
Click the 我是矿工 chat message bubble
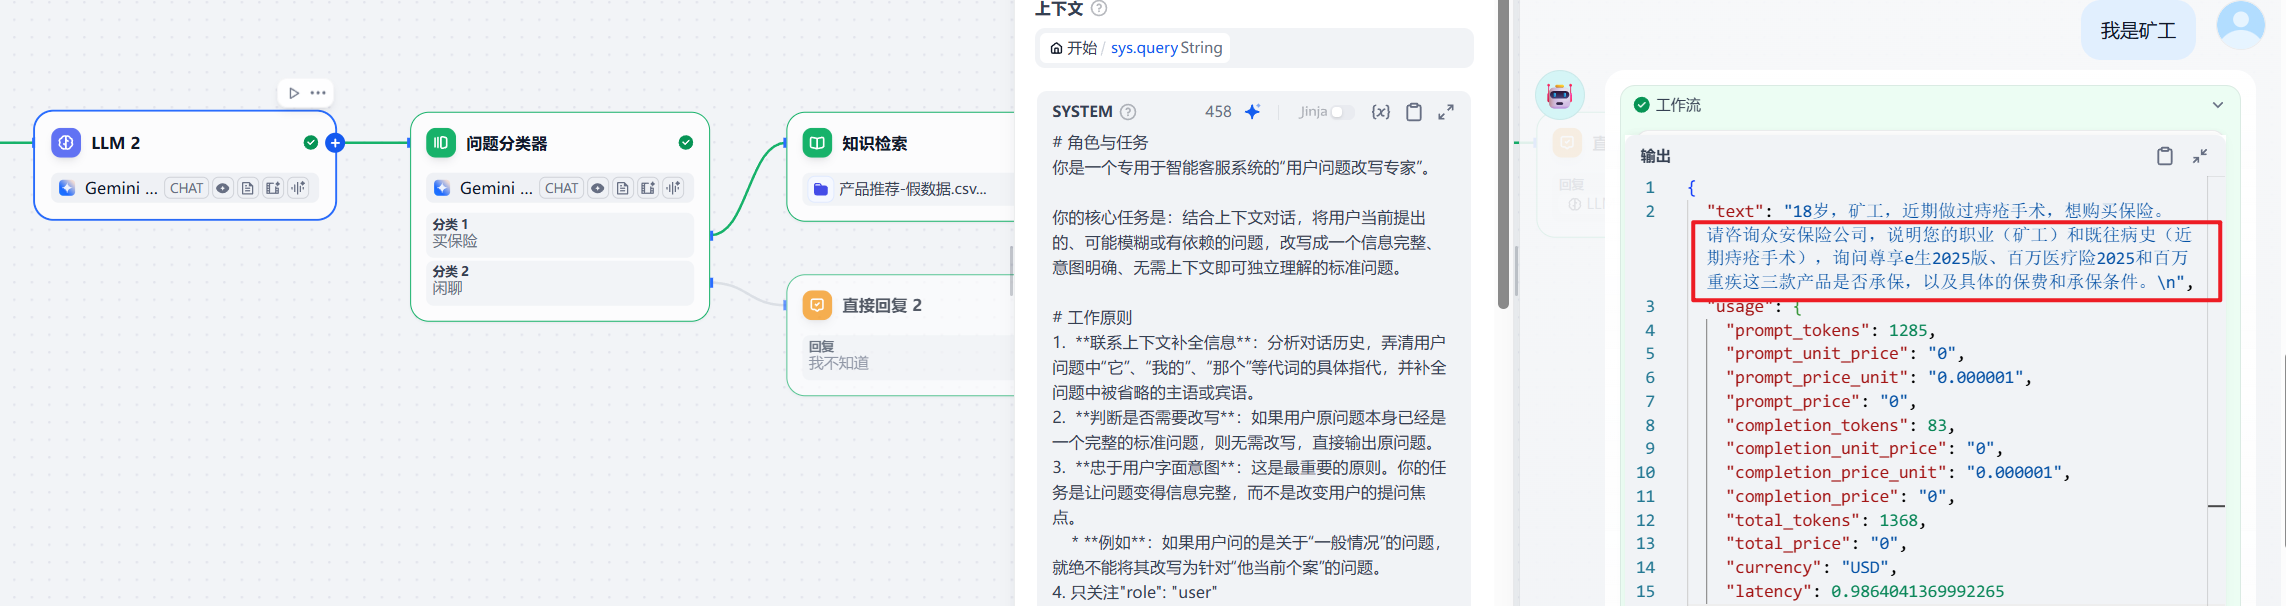pos(2138,30)
